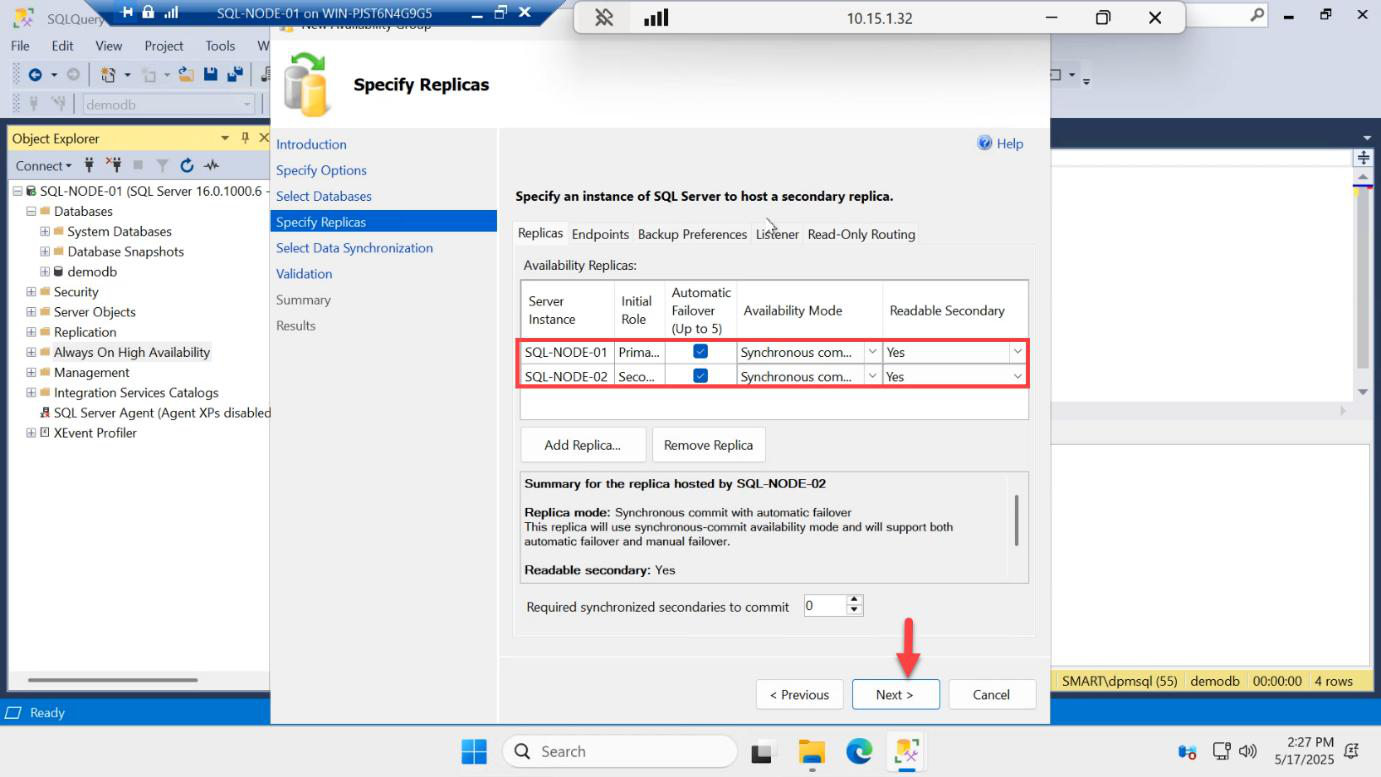Click the replica summary vertical scrollbar
1381x777 pixels.
coord(1017,520)
